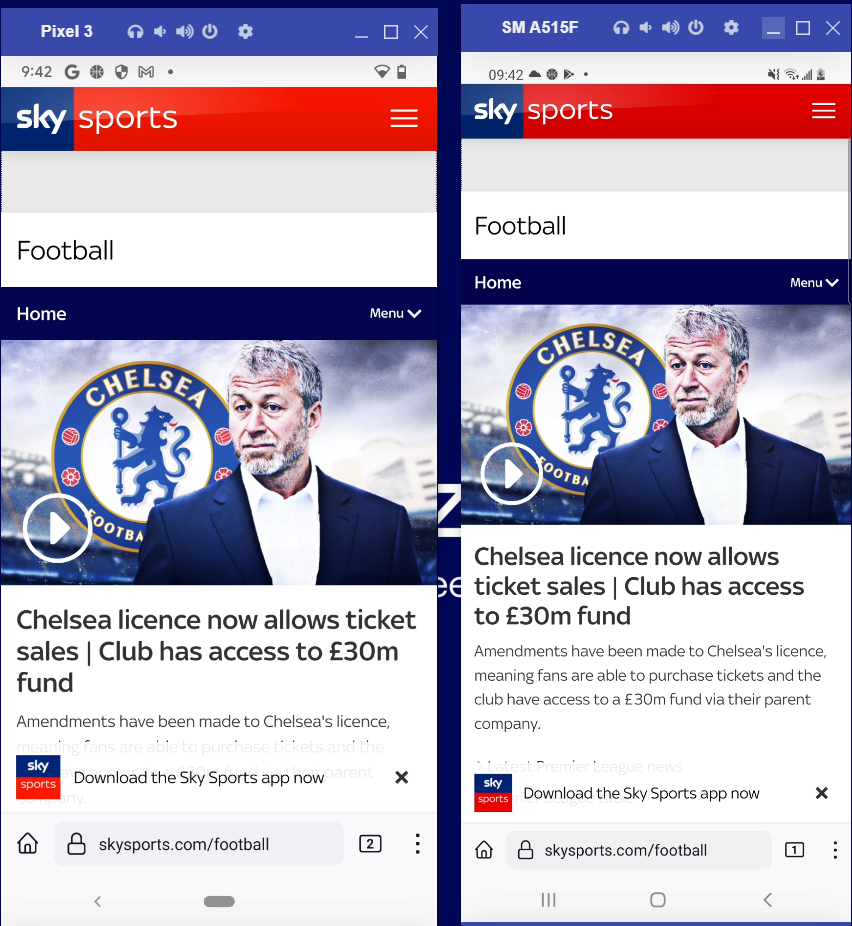Open tab switcher showing 2 tabs on Pixel 3
The height and width of the screenshot is (926, 852).
pyautogui.click(x=370, y=843)
